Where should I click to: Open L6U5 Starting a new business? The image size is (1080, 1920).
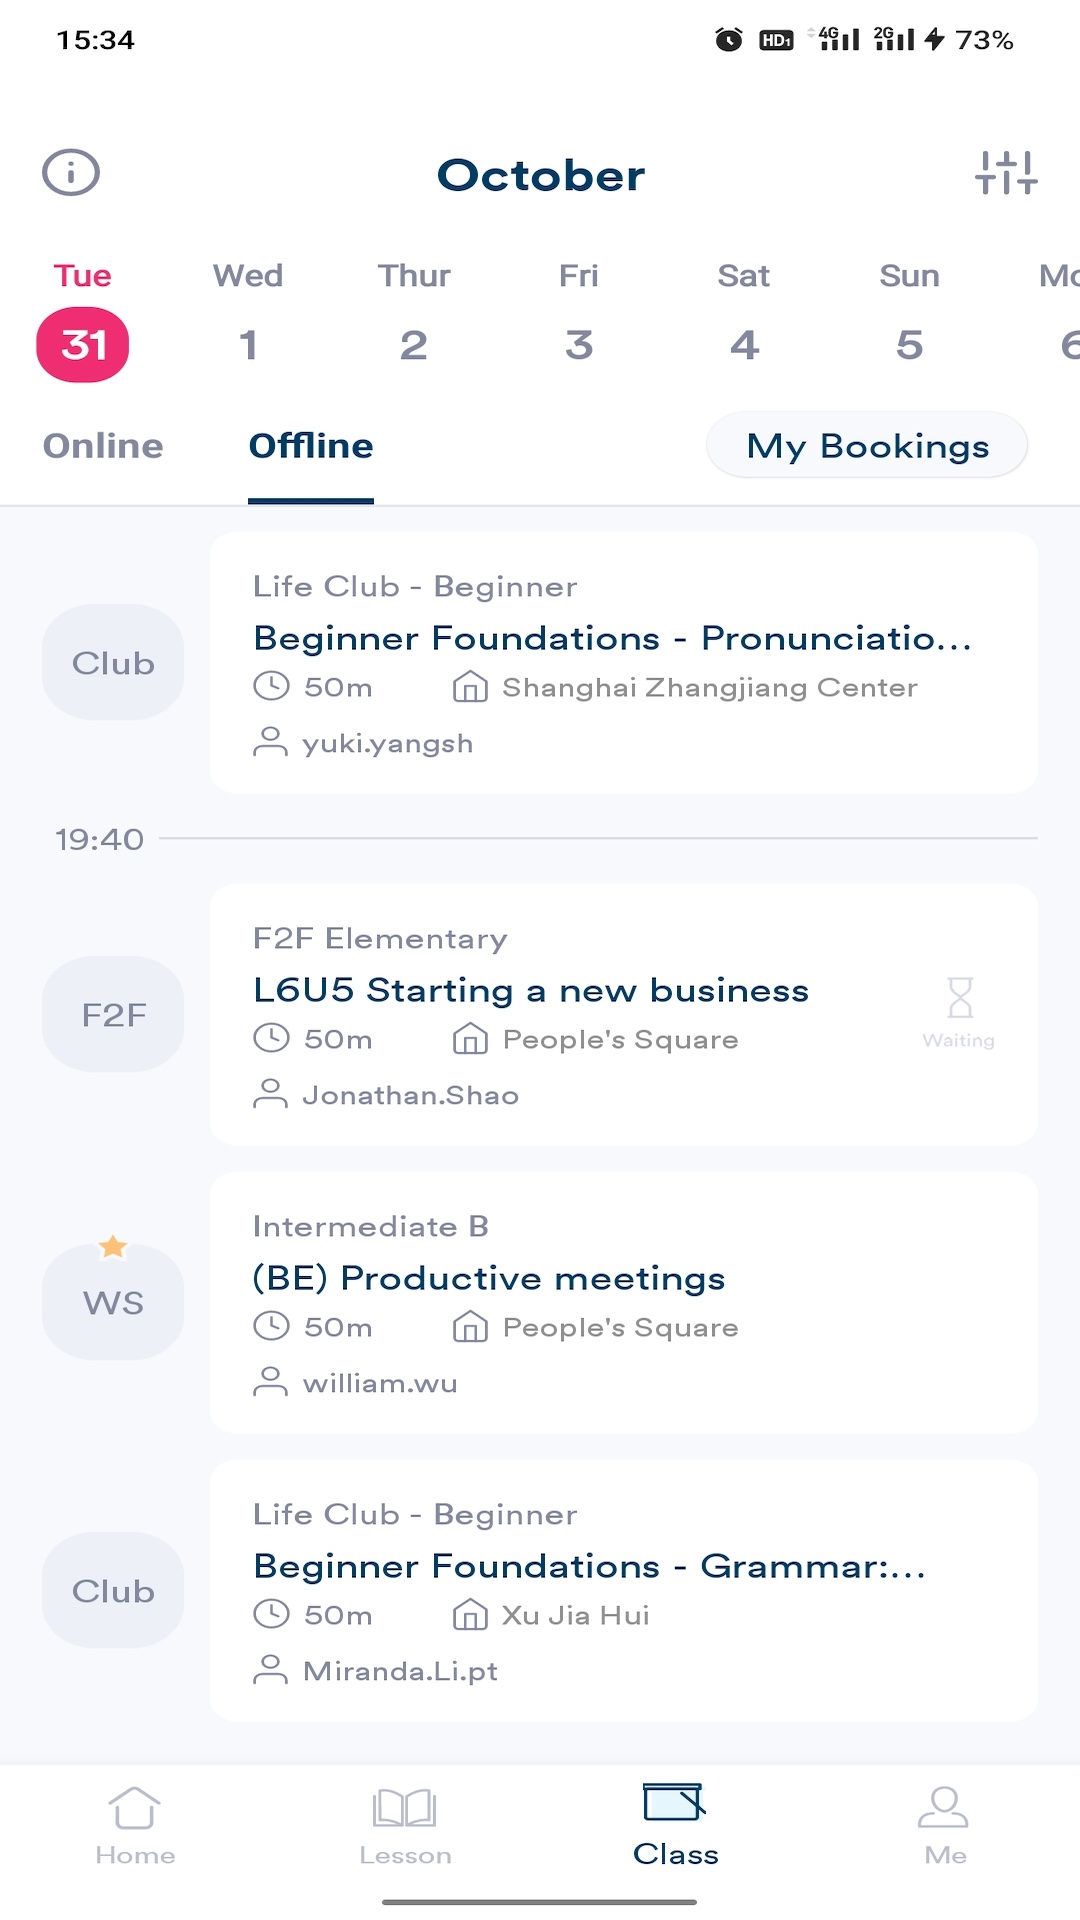[x=531, y=990]
